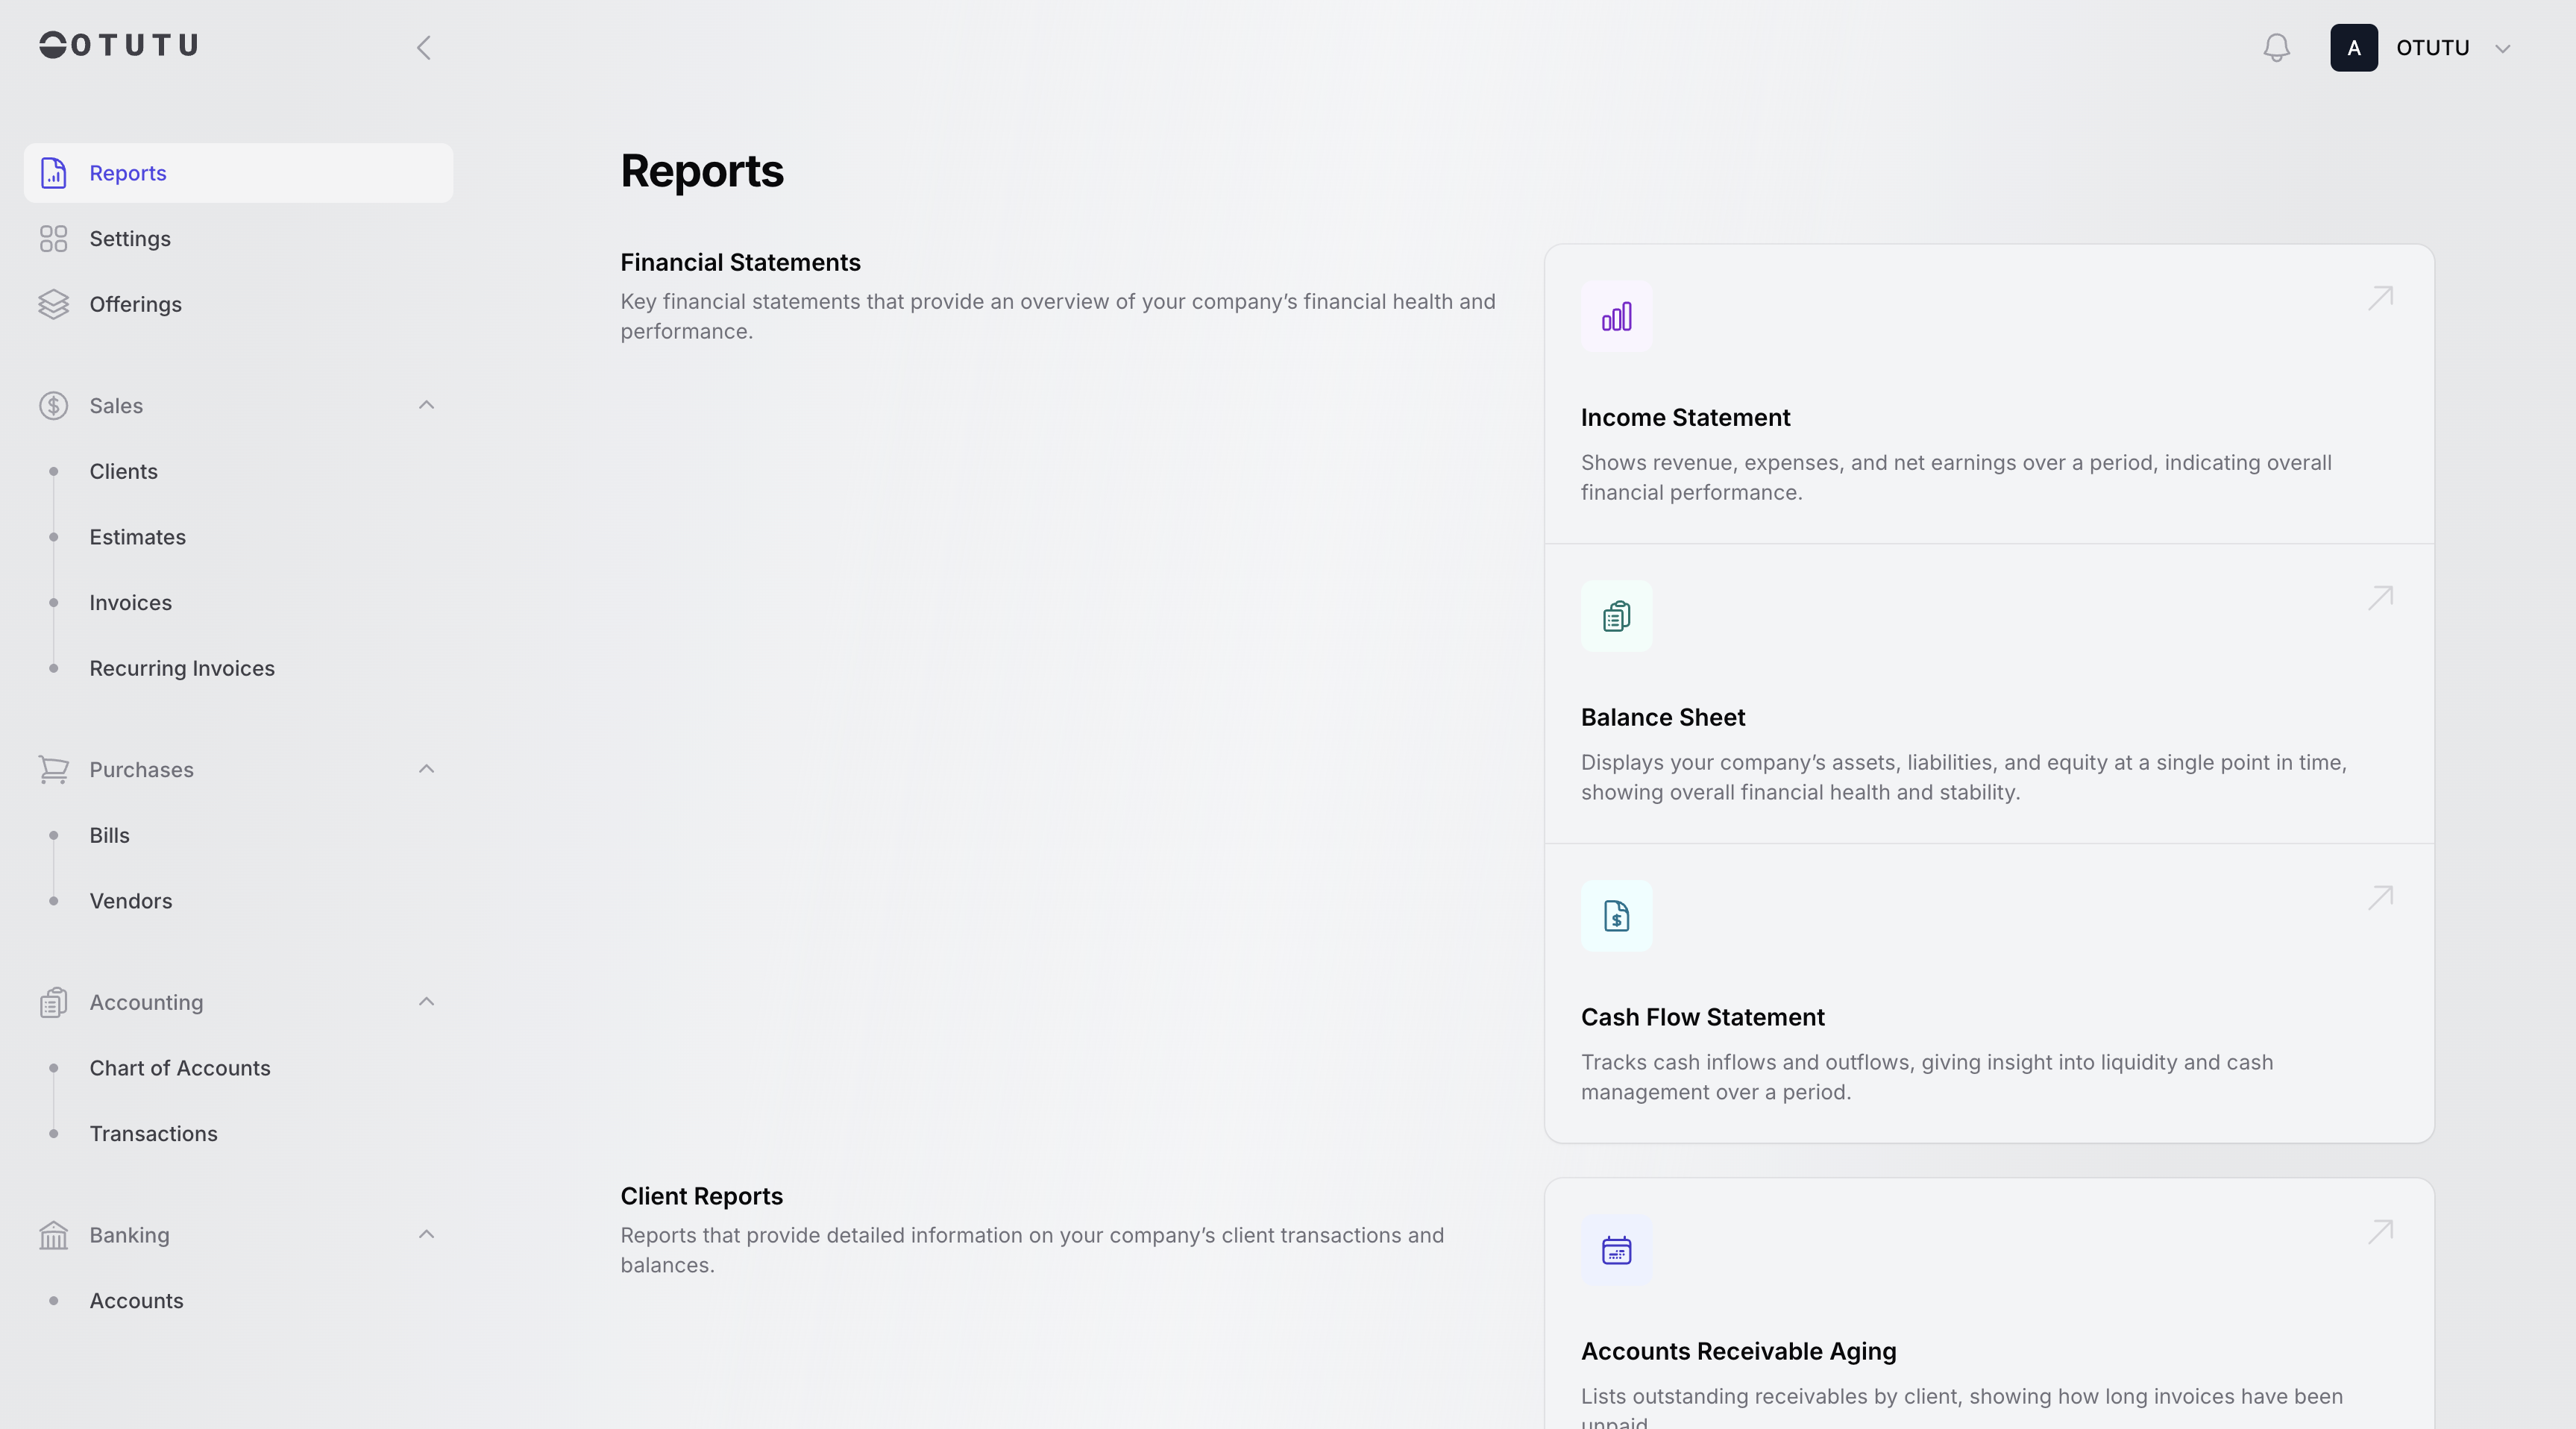Open the Recurring Invoices page
The height and width of the screenshot is (1429, 2576).
pyautogui.click(x=182, y=668)
